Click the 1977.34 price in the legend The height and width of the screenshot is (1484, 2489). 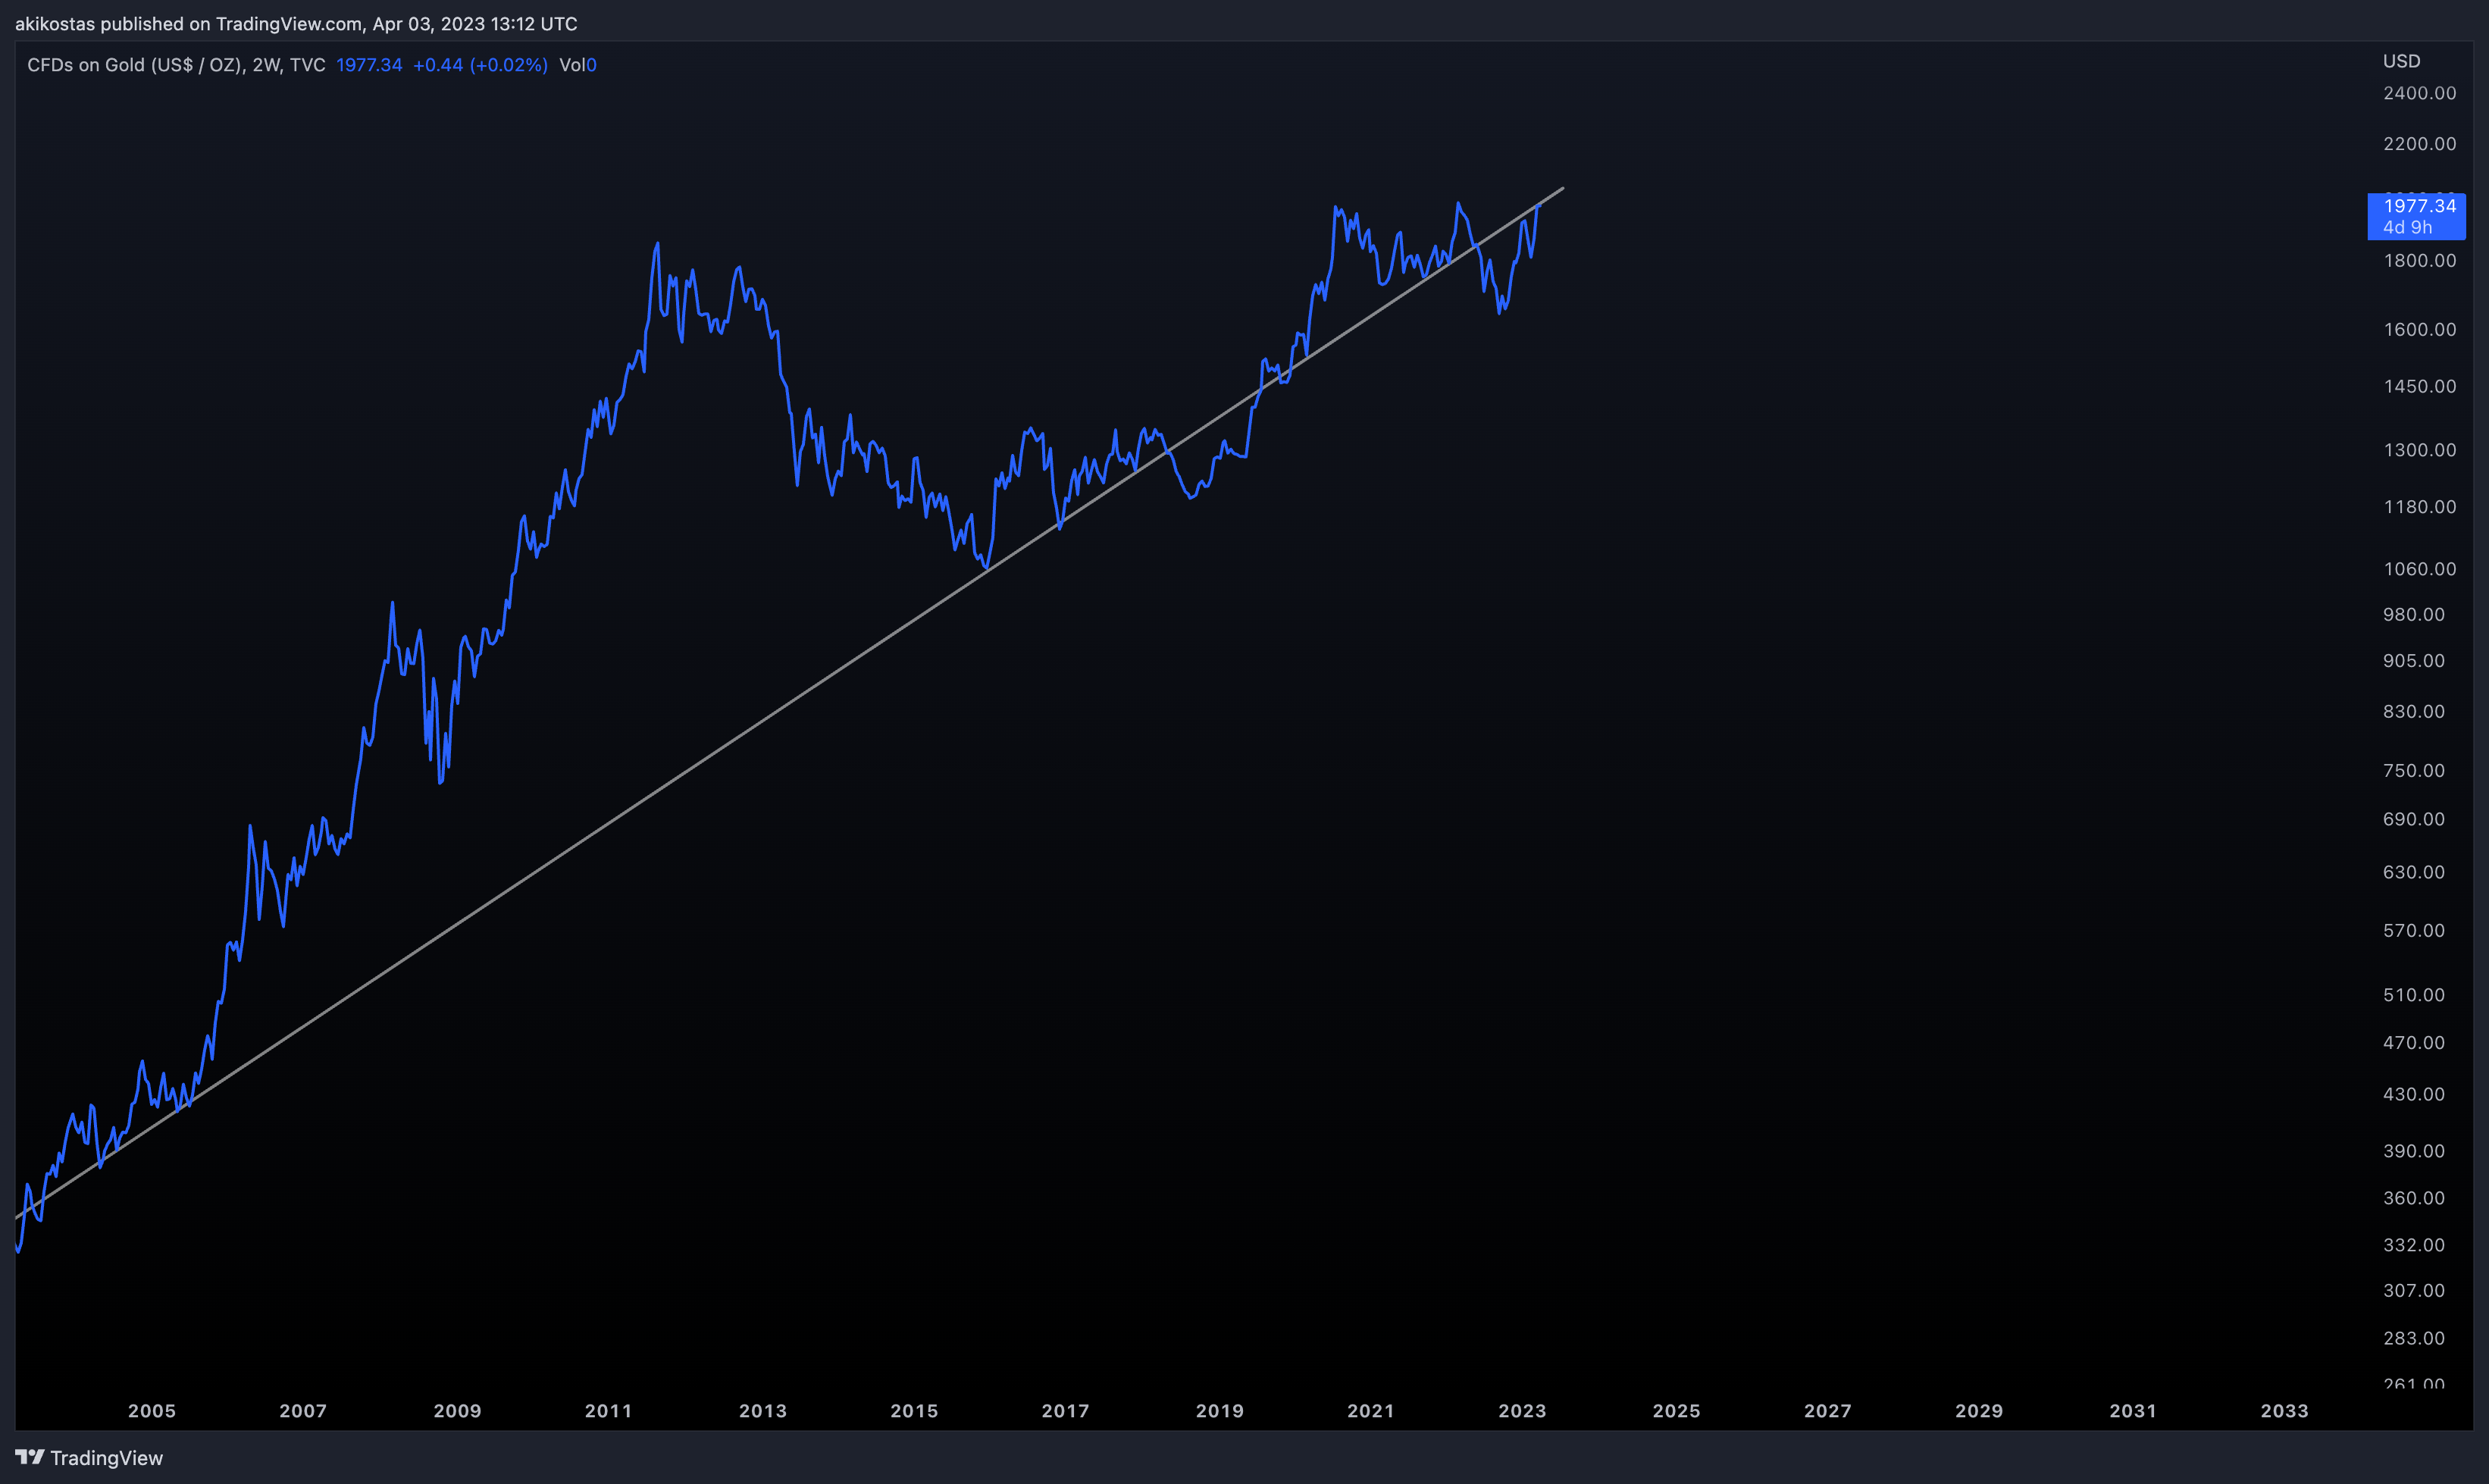coord(369,65)
